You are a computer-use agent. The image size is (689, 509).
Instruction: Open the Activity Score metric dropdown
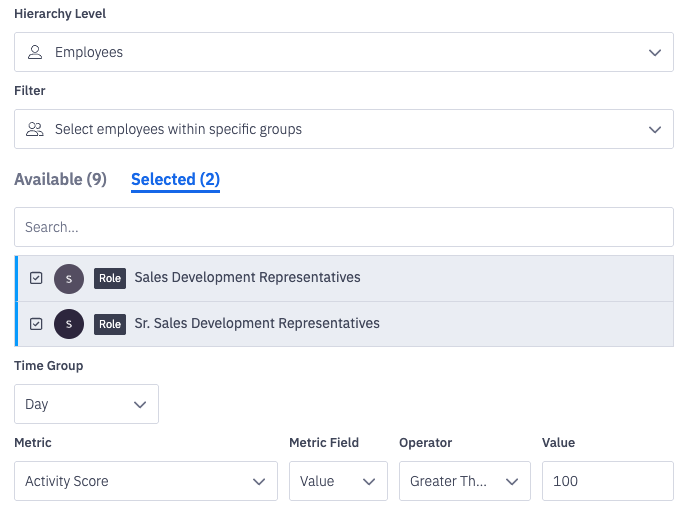145,481
